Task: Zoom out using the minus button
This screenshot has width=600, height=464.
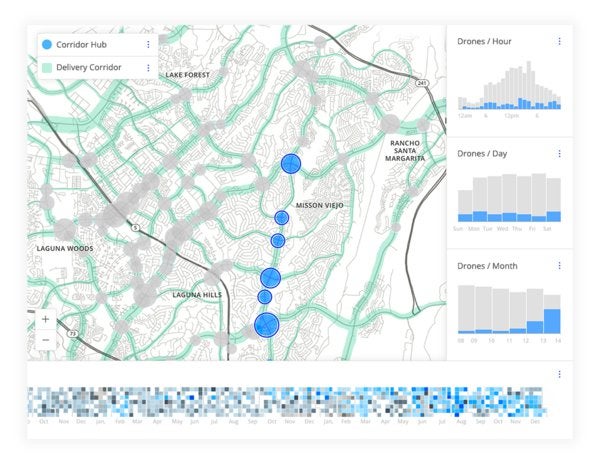Action: 46,340
